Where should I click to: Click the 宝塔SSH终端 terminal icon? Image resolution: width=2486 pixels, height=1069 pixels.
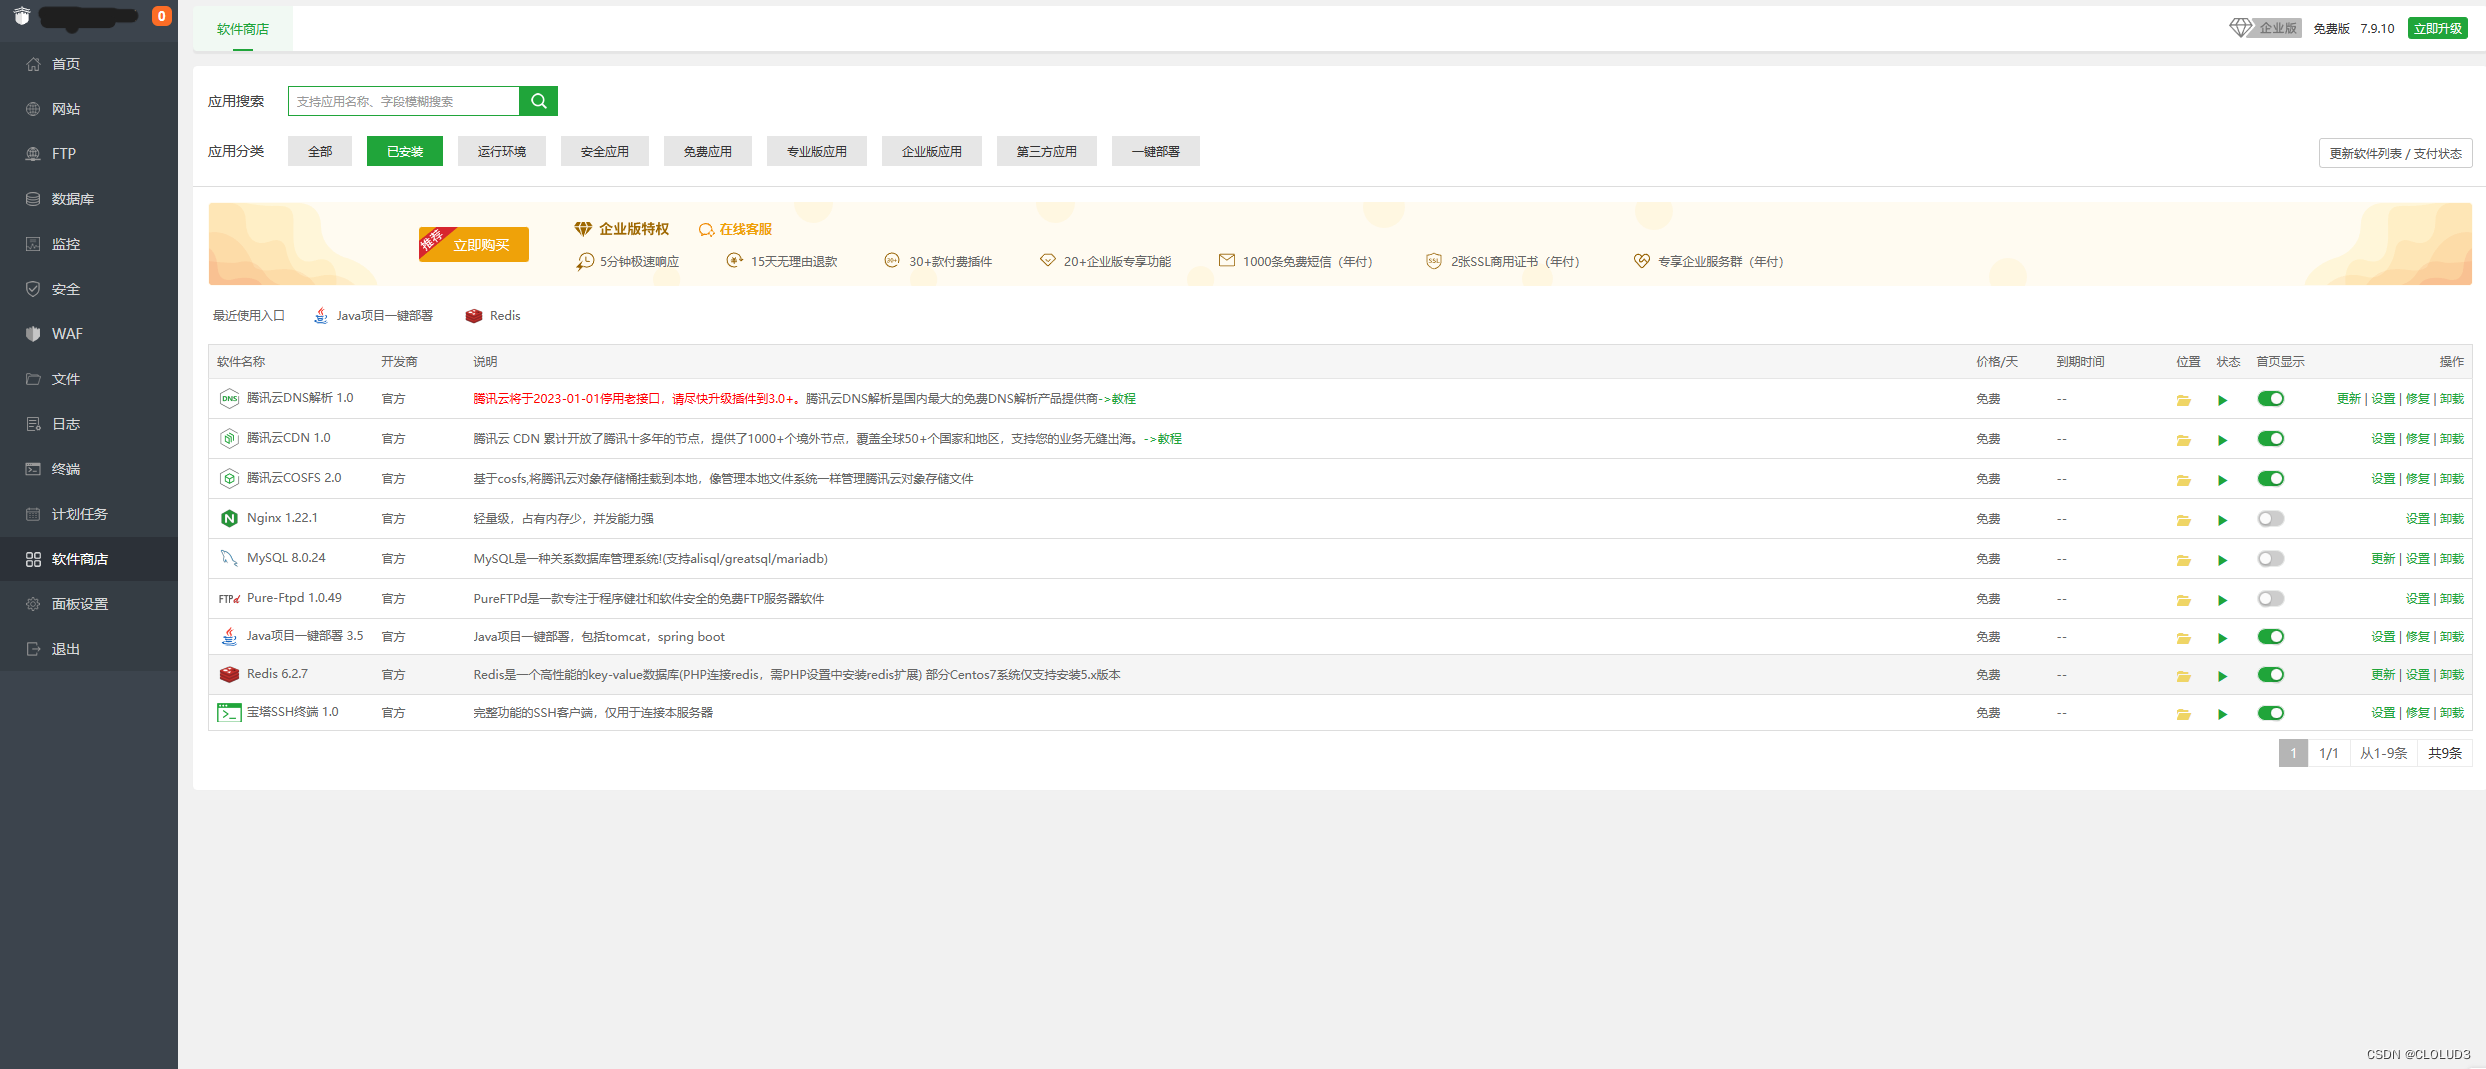[x=229, y=712]
